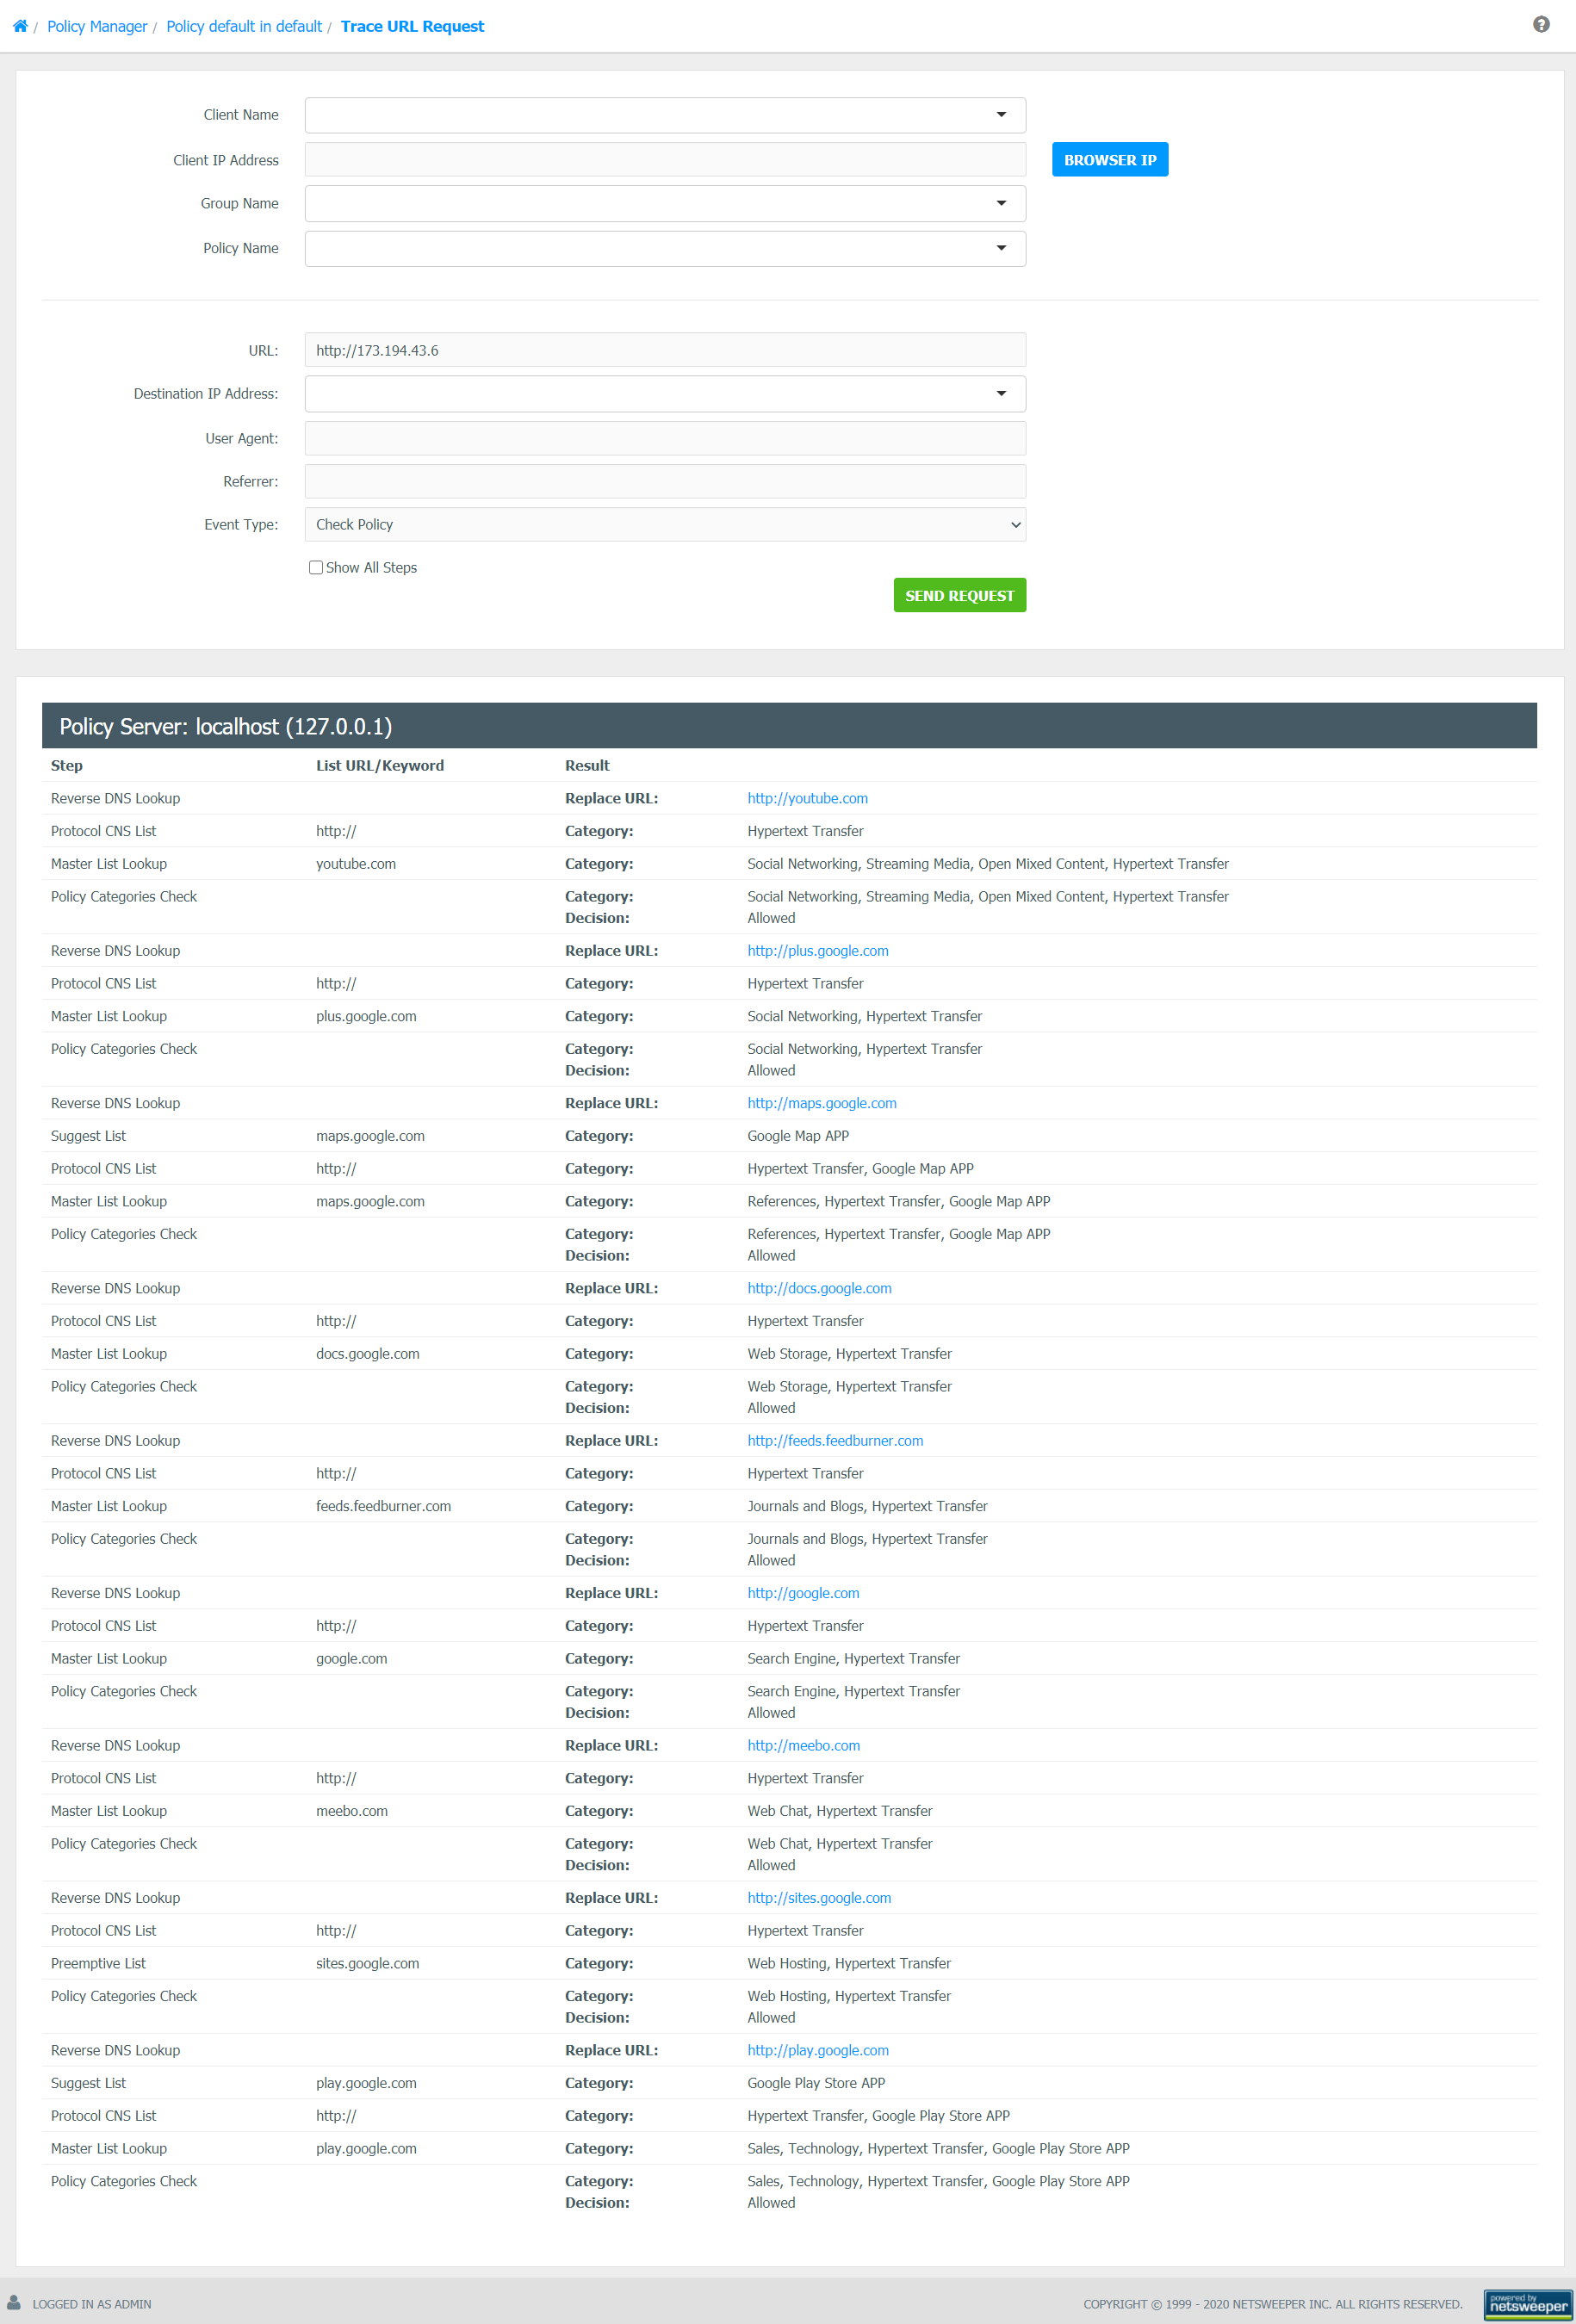Click the home icon in breadcrumb
This screenshot has width=1576, height=2324.
(20, 26)
